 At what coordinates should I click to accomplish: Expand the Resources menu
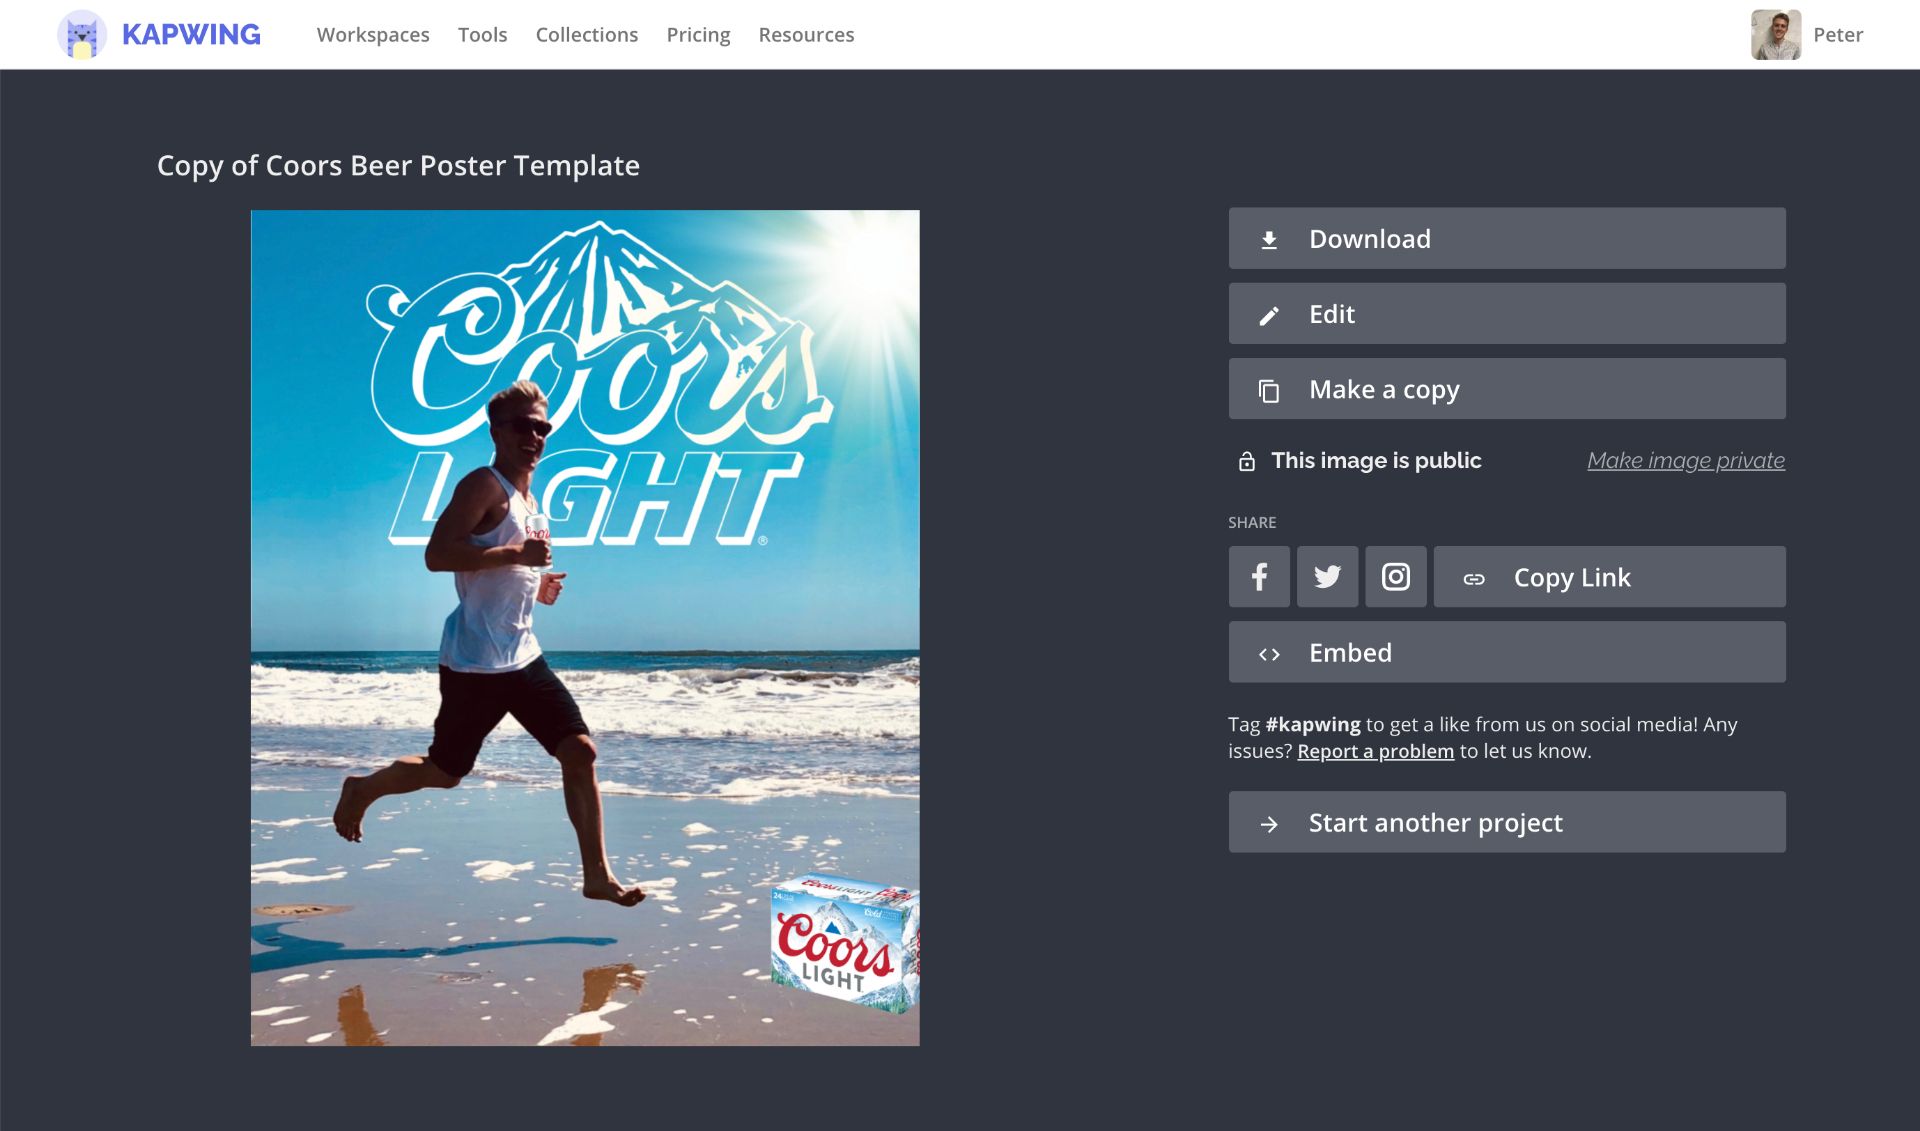[806, 35]
